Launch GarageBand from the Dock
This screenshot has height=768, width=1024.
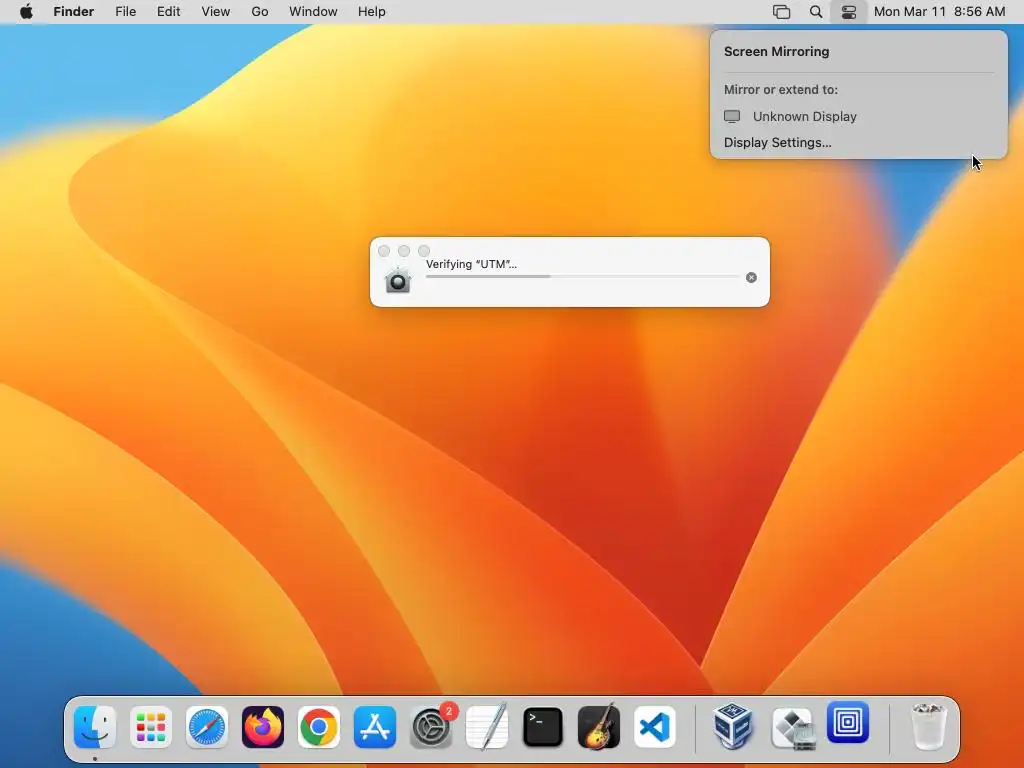tap(599, 727)
